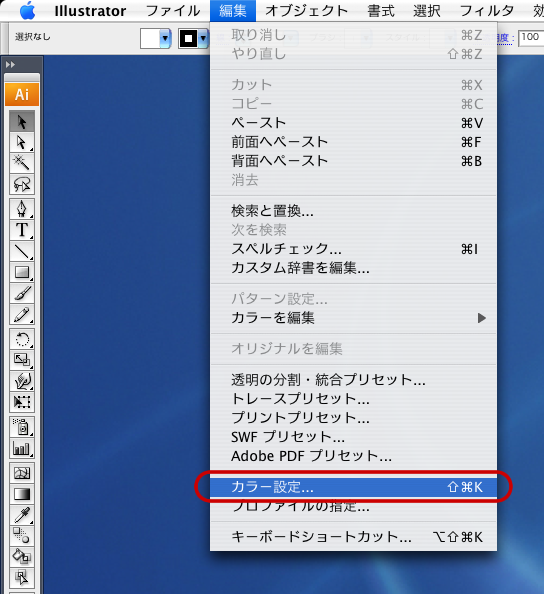The image size is (544, 594).
Task: Open the フィルタ menu
Action: [487, 11]
